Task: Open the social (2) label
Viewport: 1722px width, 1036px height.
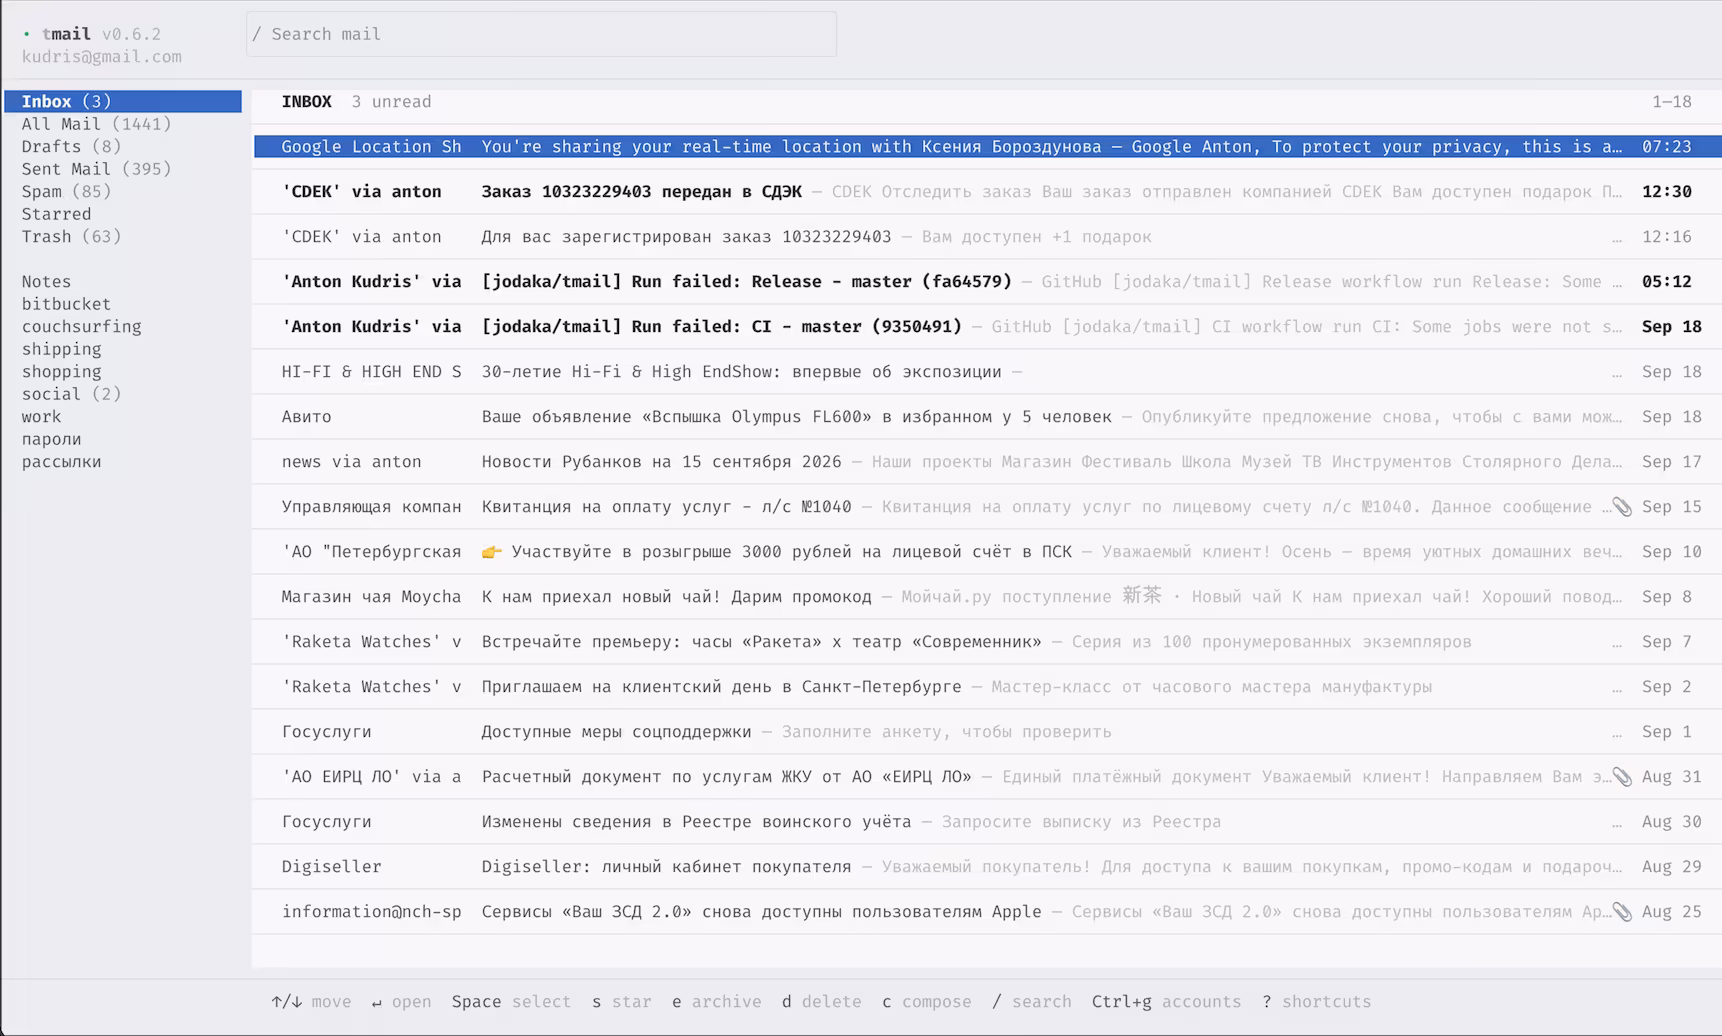Action: tap(71, 394)
